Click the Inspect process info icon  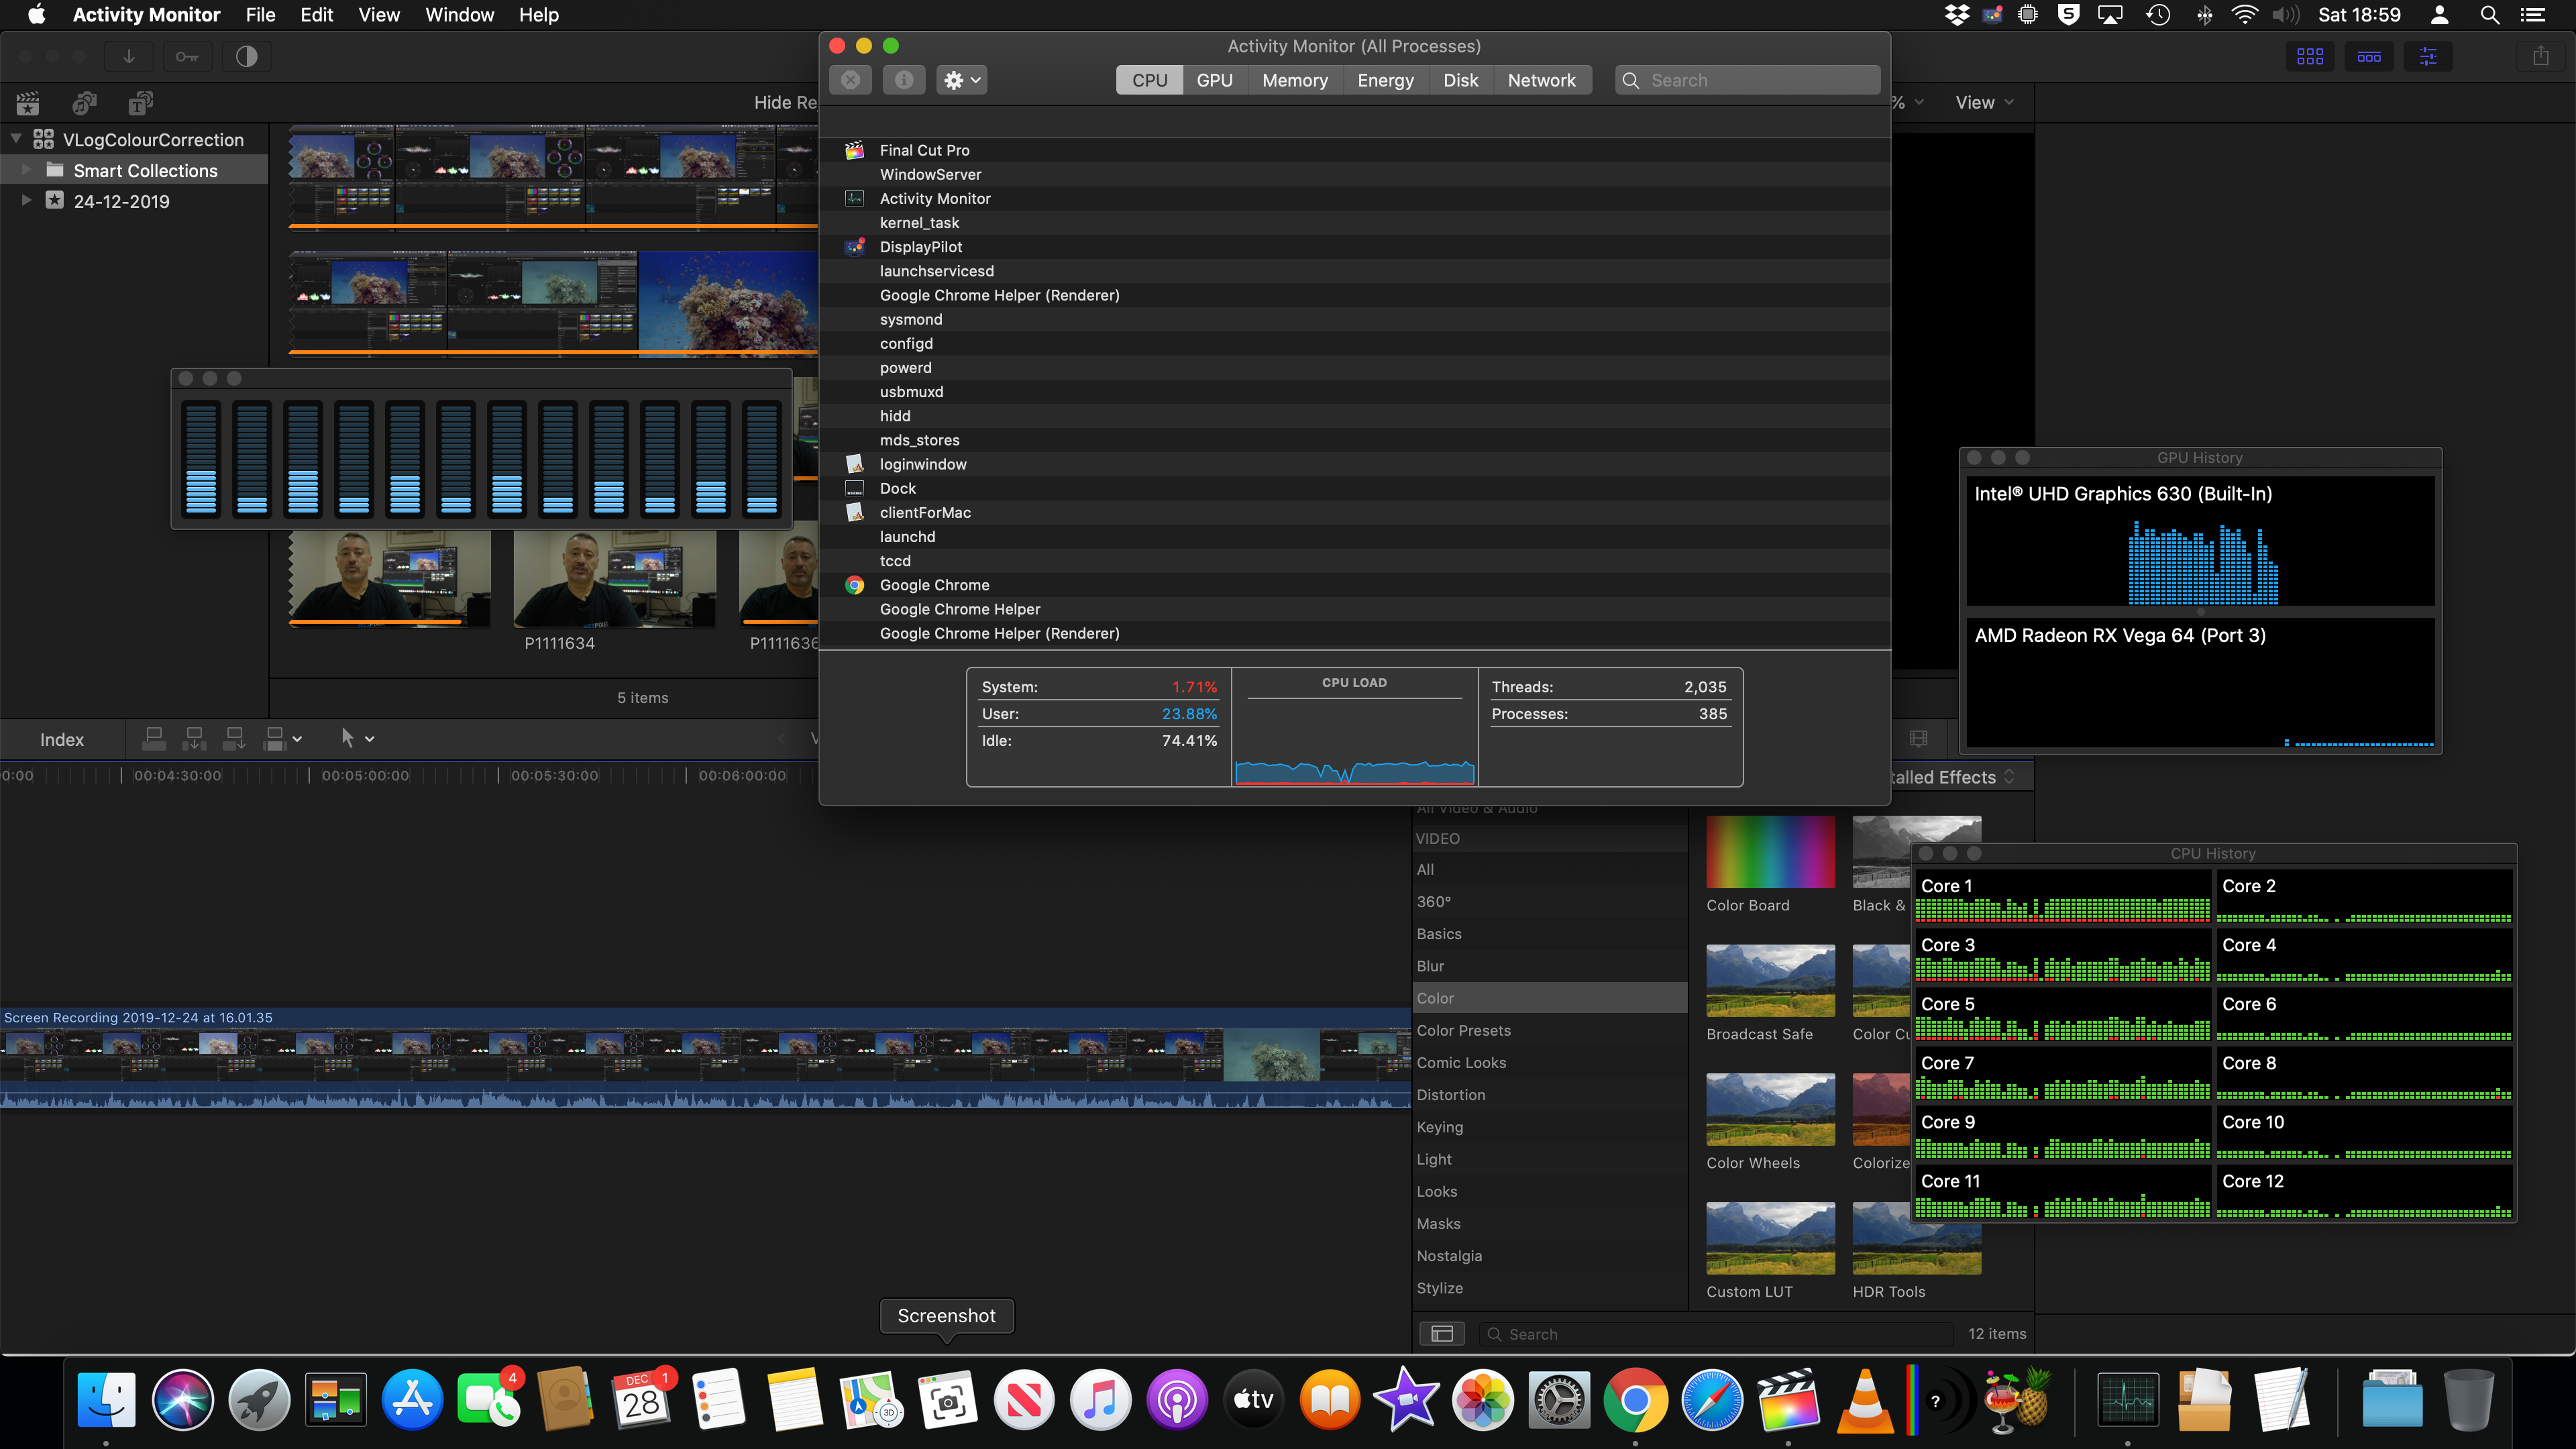click(903, 80)
